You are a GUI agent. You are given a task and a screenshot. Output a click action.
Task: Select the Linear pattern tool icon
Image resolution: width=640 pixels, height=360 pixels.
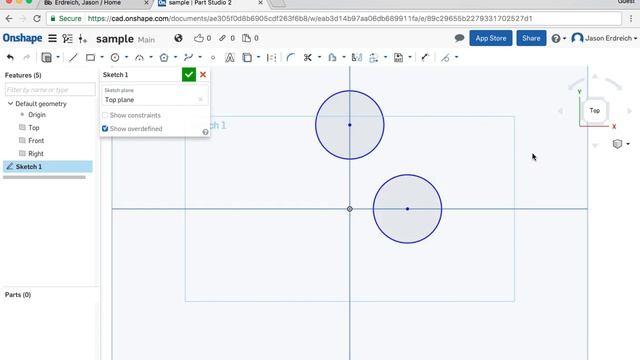(373, 58)
